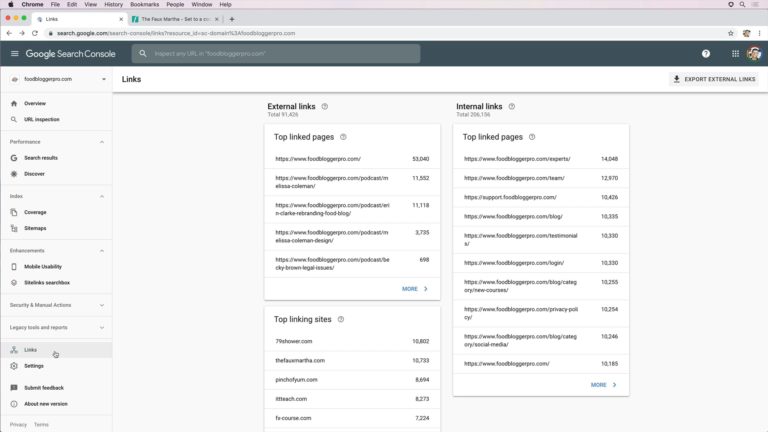
Task: Click the Overview home icon
Action: (x=14, y=103)
